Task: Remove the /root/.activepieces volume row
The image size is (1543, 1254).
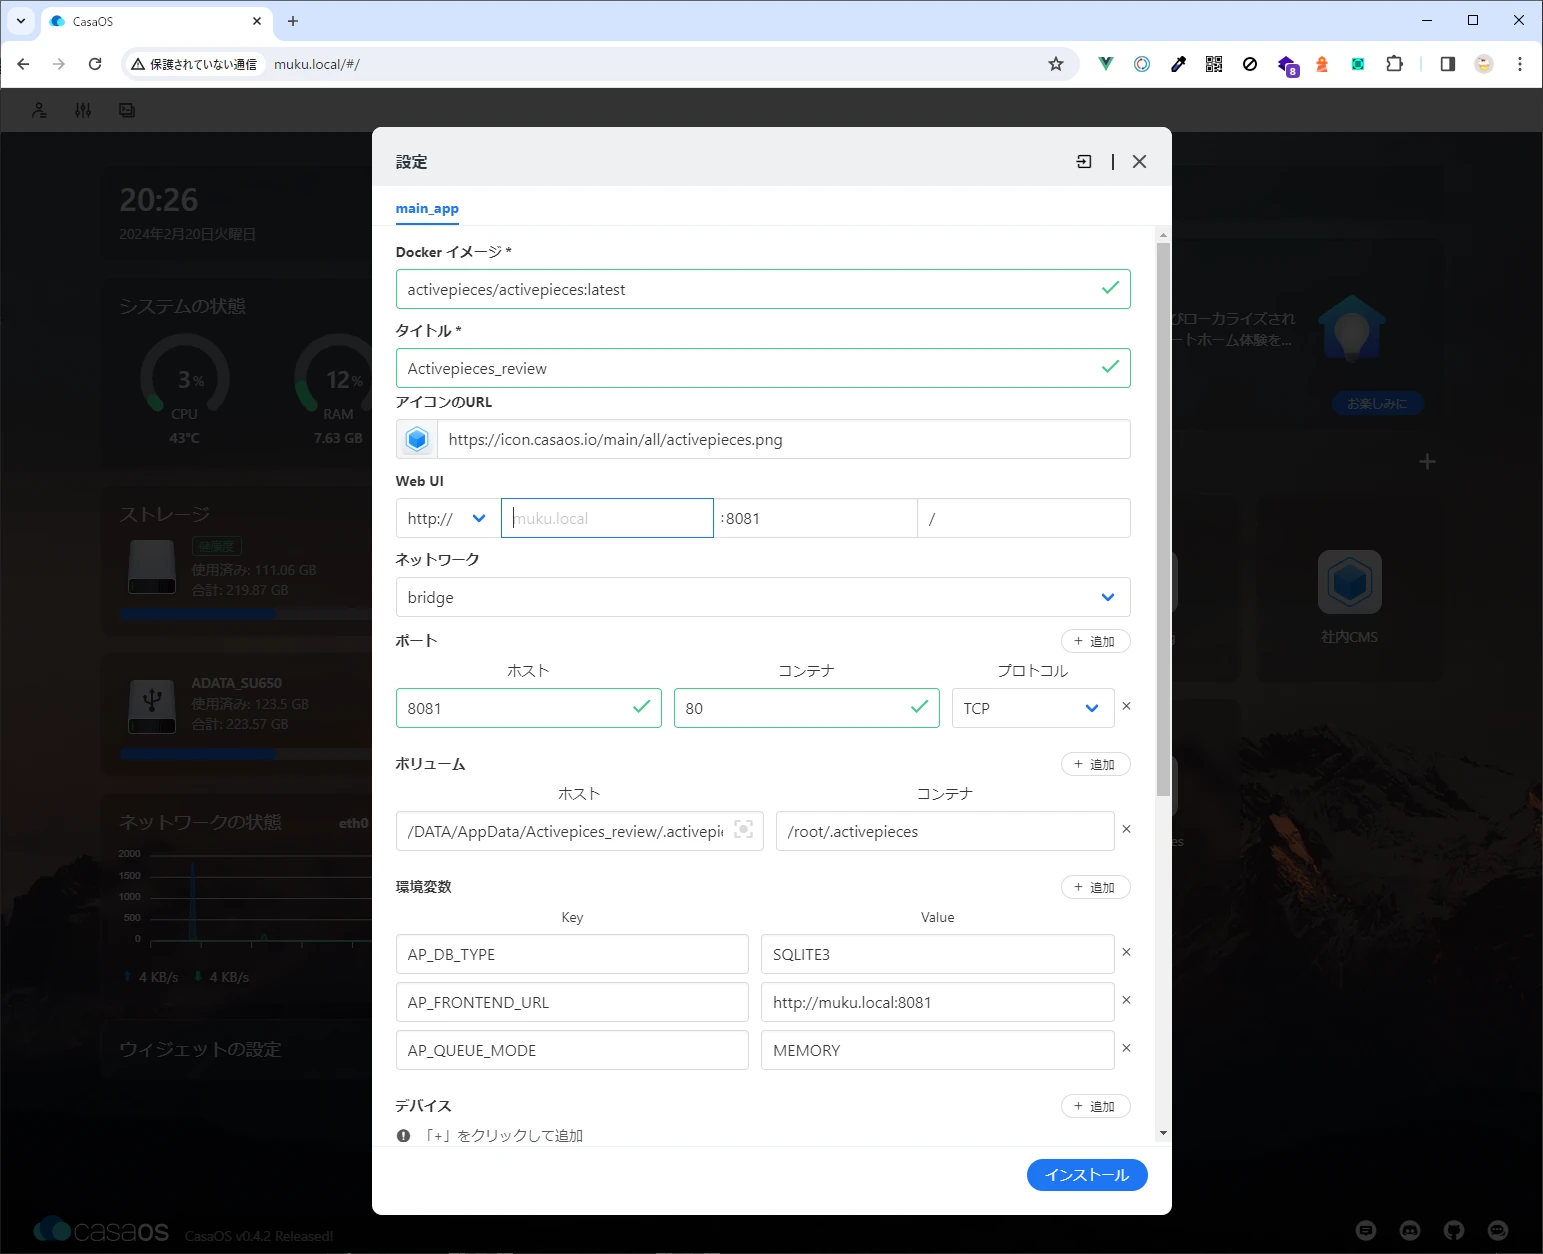Action: [1126, 829]
